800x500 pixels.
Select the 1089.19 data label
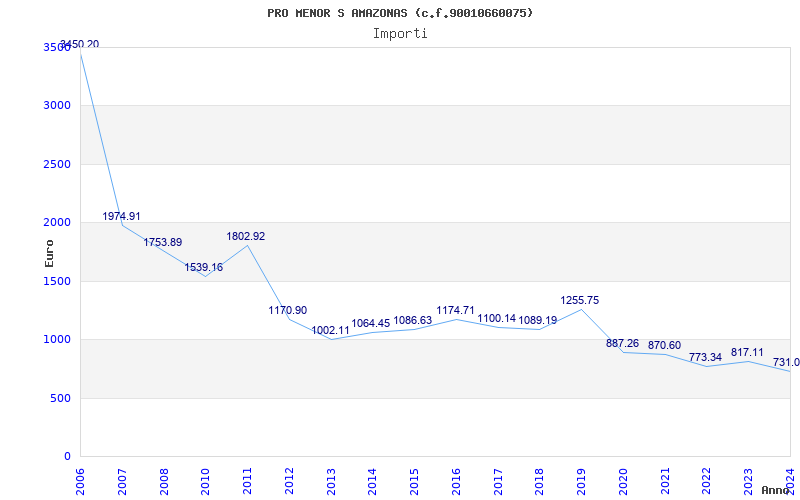point(538,320)
